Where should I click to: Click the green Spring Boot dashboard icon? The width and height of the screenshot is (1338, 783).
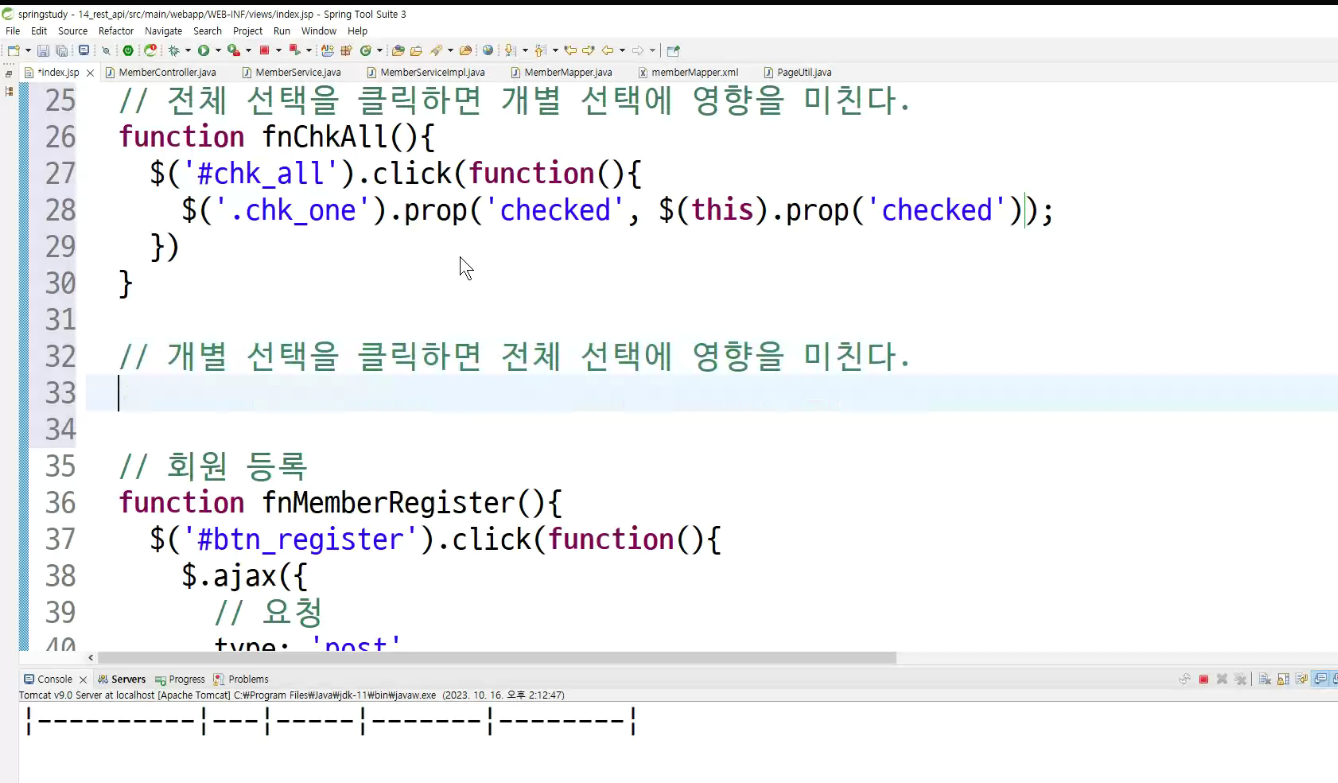click(128, 50)
